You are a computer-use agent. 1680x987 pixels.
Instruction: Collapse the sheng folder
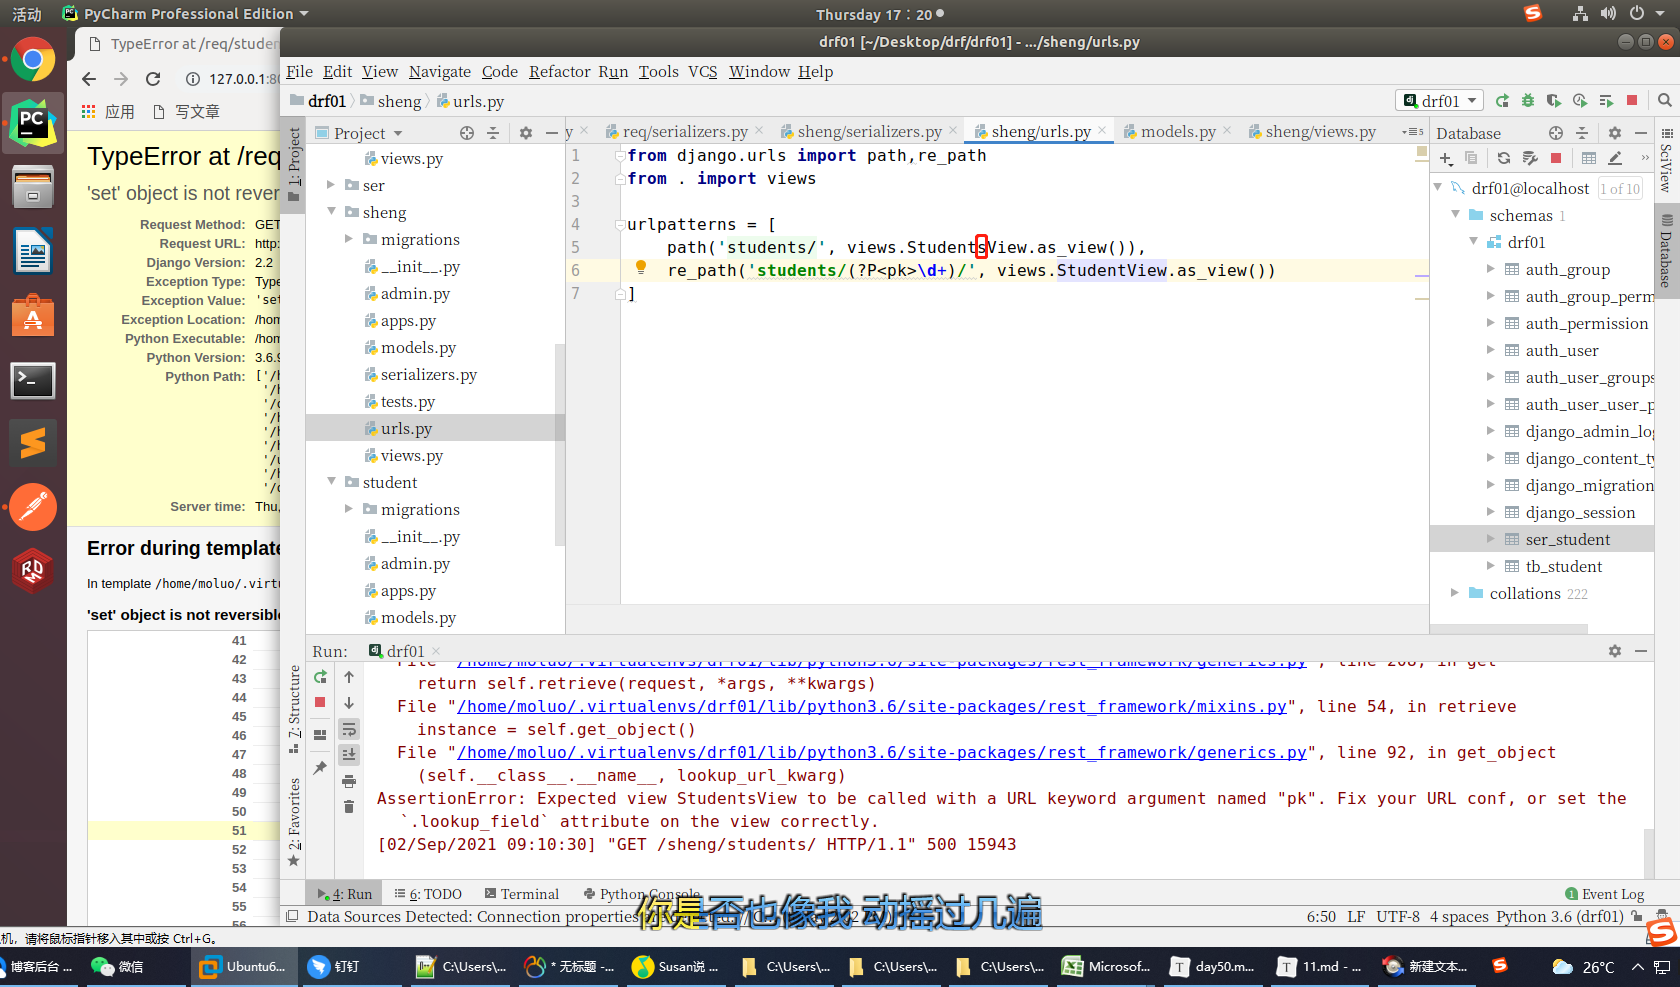332,212
